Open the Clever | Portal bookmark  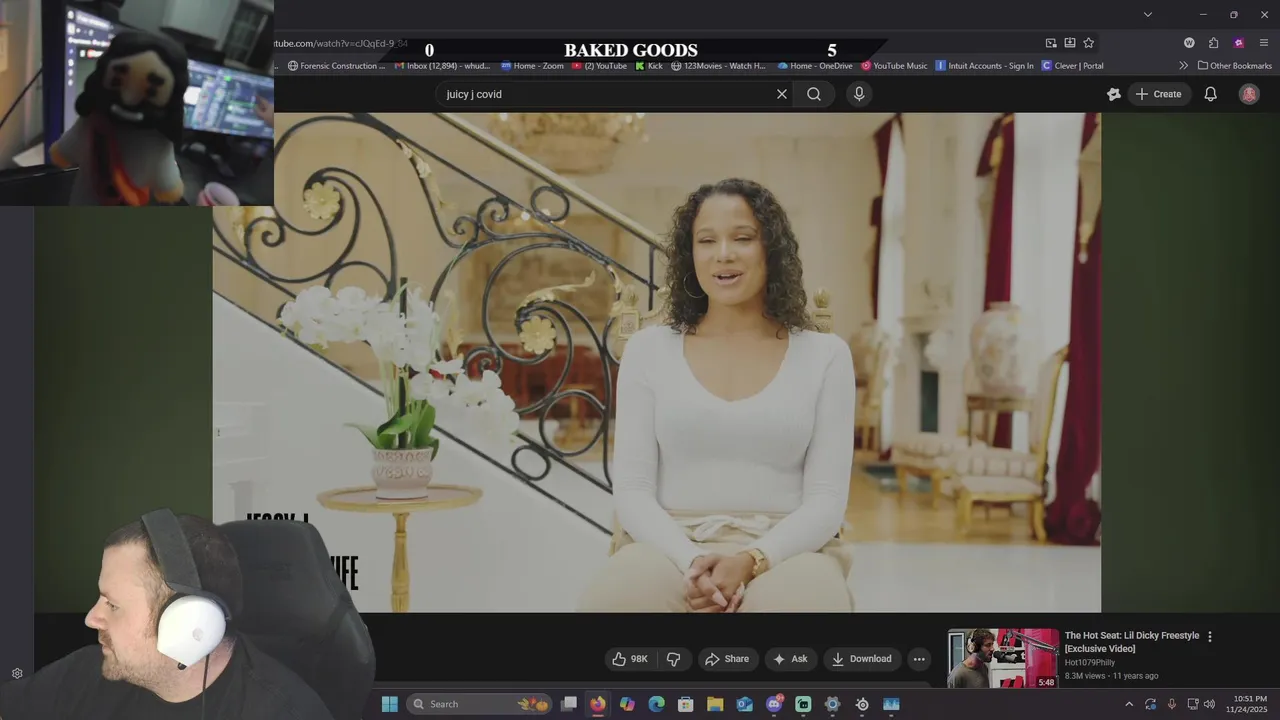(1072, 66)
